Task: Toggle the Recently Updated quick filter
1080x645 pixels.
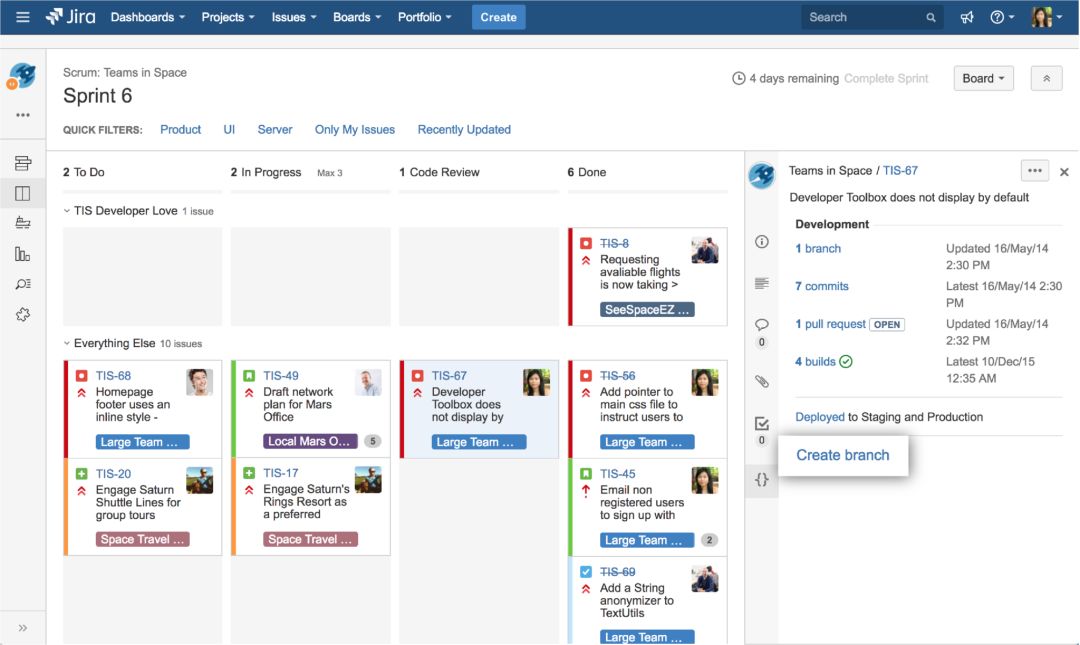Action: pyautogui.click(x=464, y=130)
